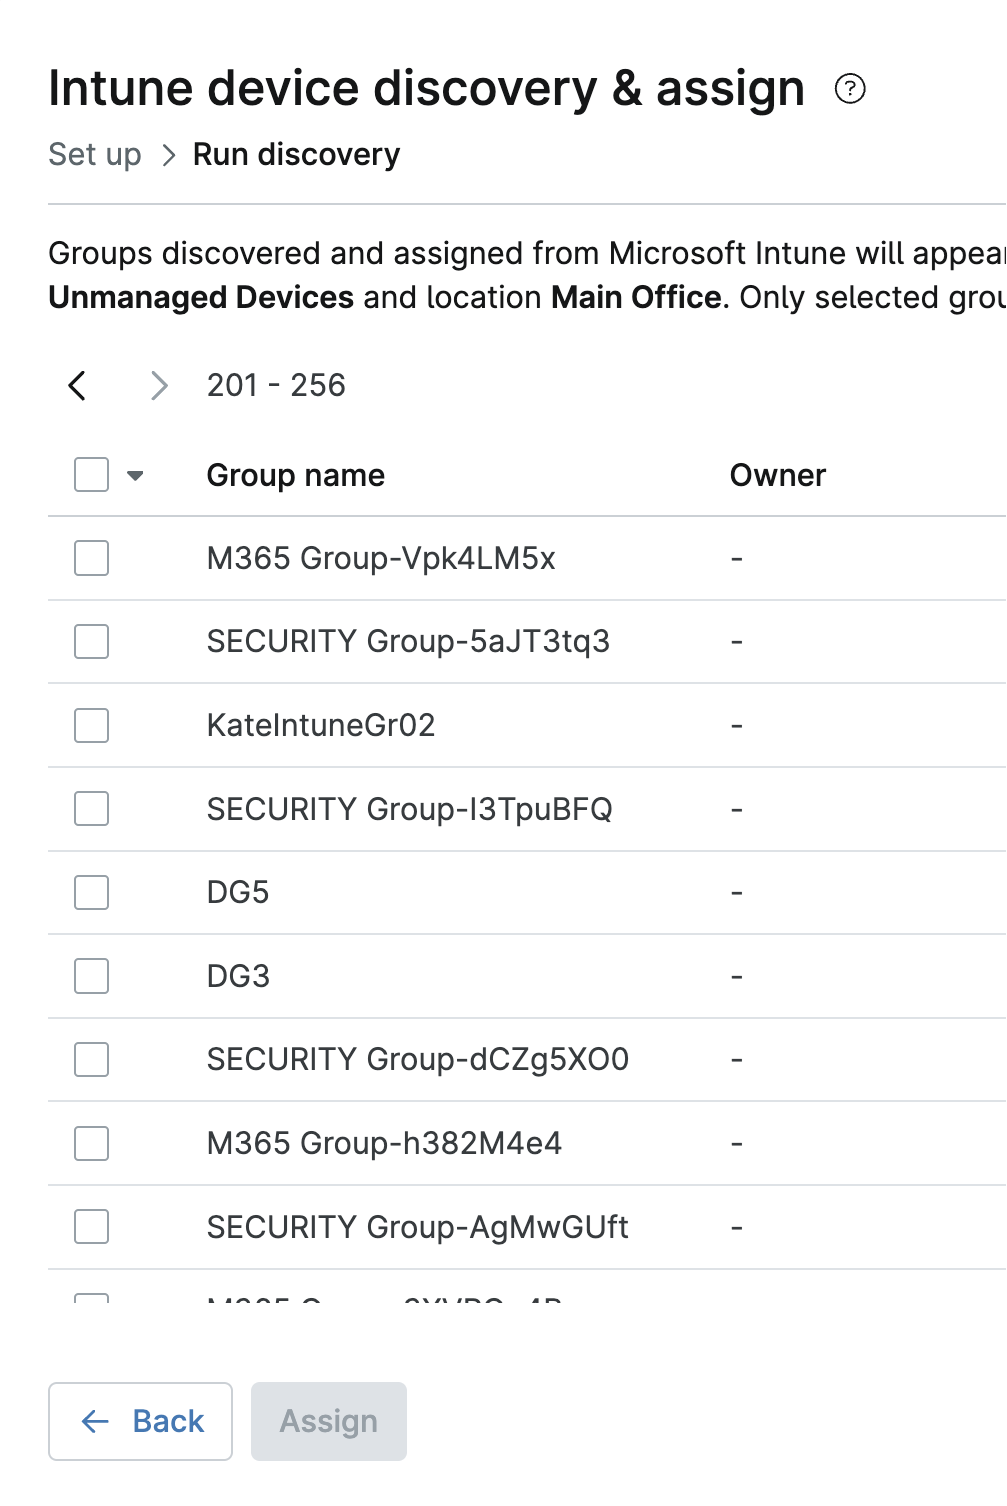
Task: Check the select-all checkbox in the header row
Action: pos(90,474)
